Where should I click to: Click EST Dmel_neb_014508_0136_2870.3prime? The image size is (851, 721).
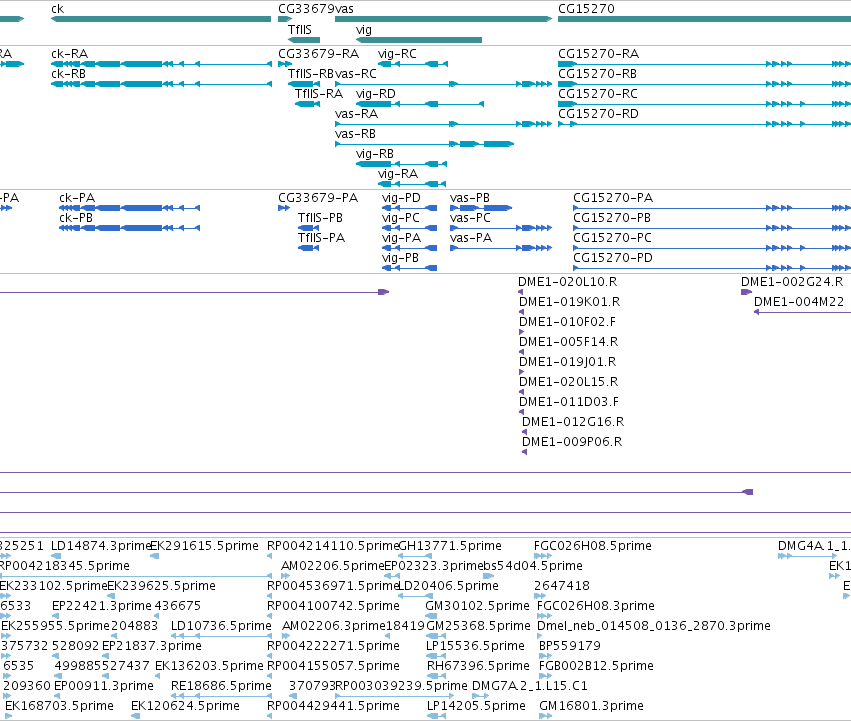click(539, 636)
